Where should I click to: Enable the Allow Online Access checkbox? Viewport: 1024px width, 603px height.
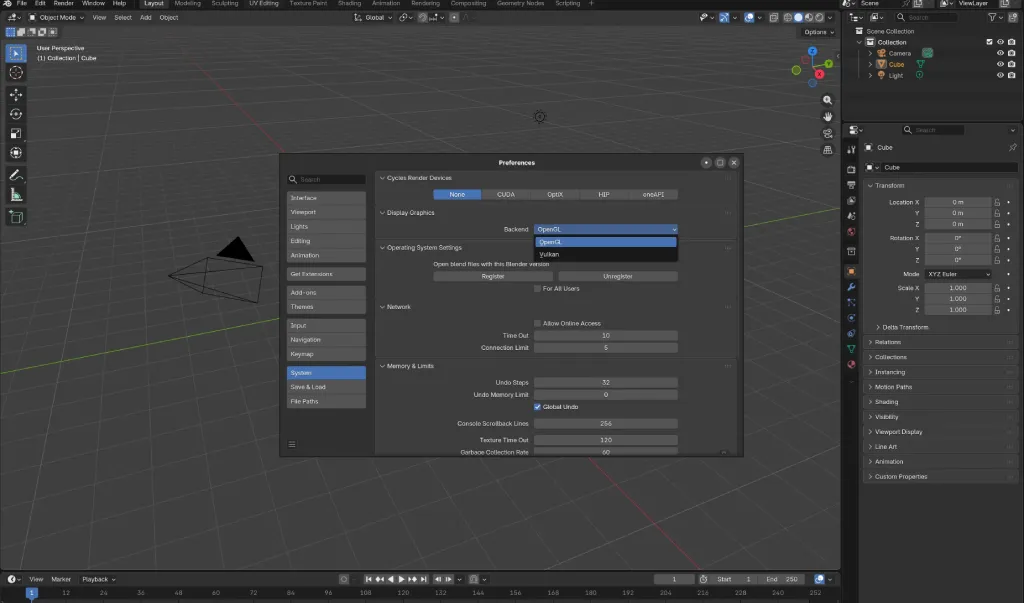coord(537,323)
